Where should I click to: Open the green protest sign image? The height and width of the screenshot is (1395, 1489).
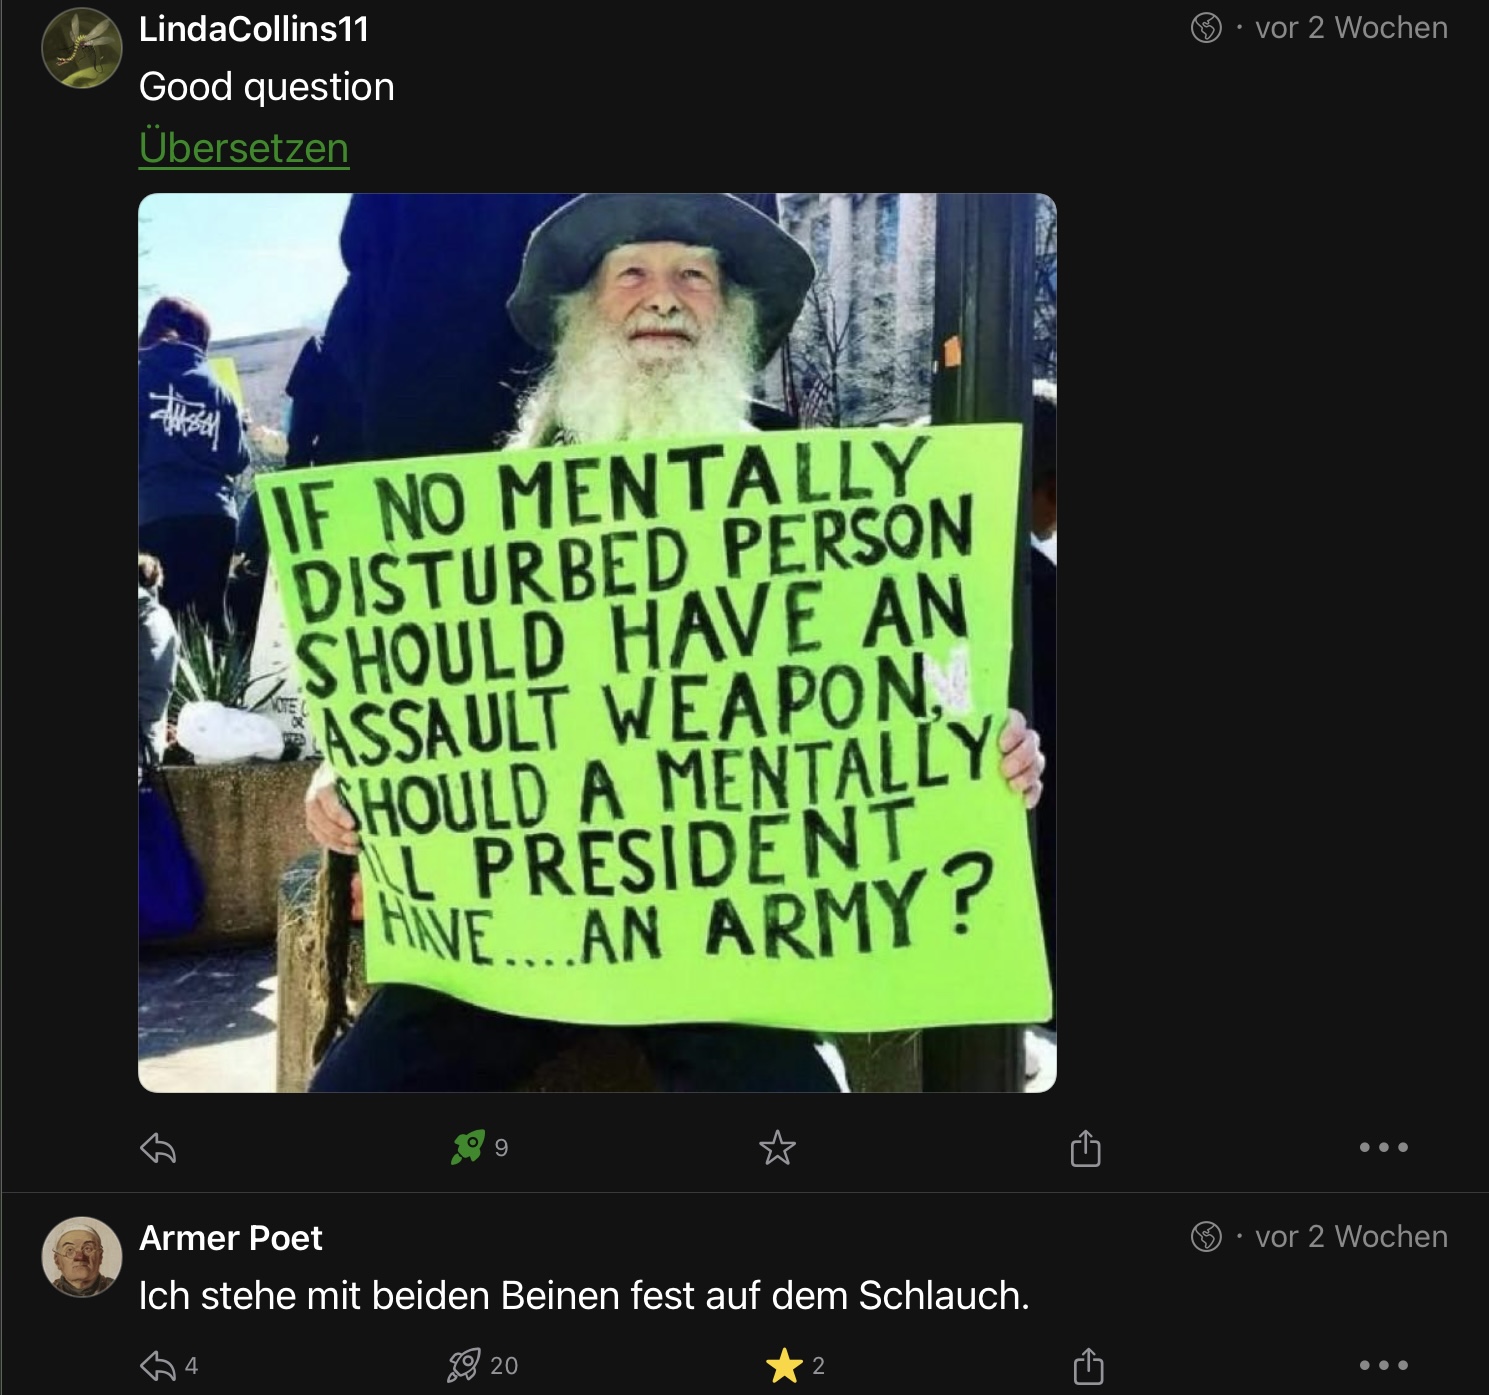click(x=597, y=642)
